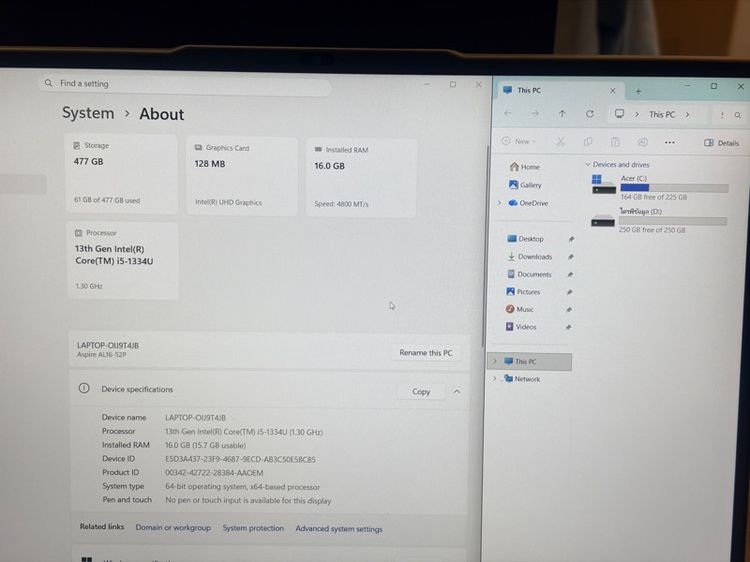Open the Storage 477 GB card

121,174
